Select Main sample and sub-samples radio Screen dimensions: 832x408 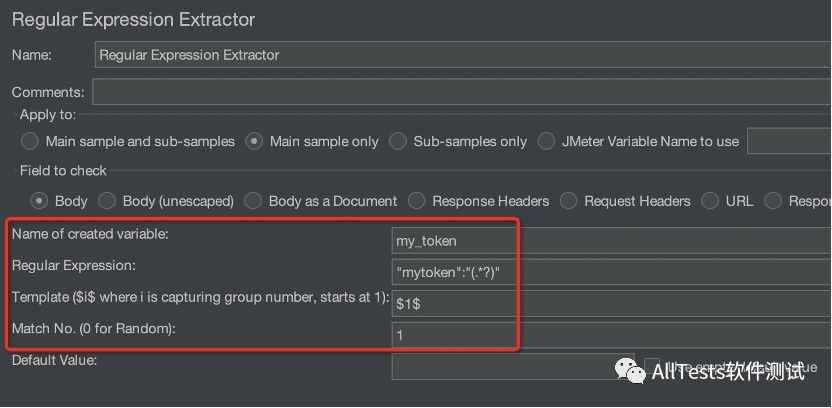tap(30, 142)
